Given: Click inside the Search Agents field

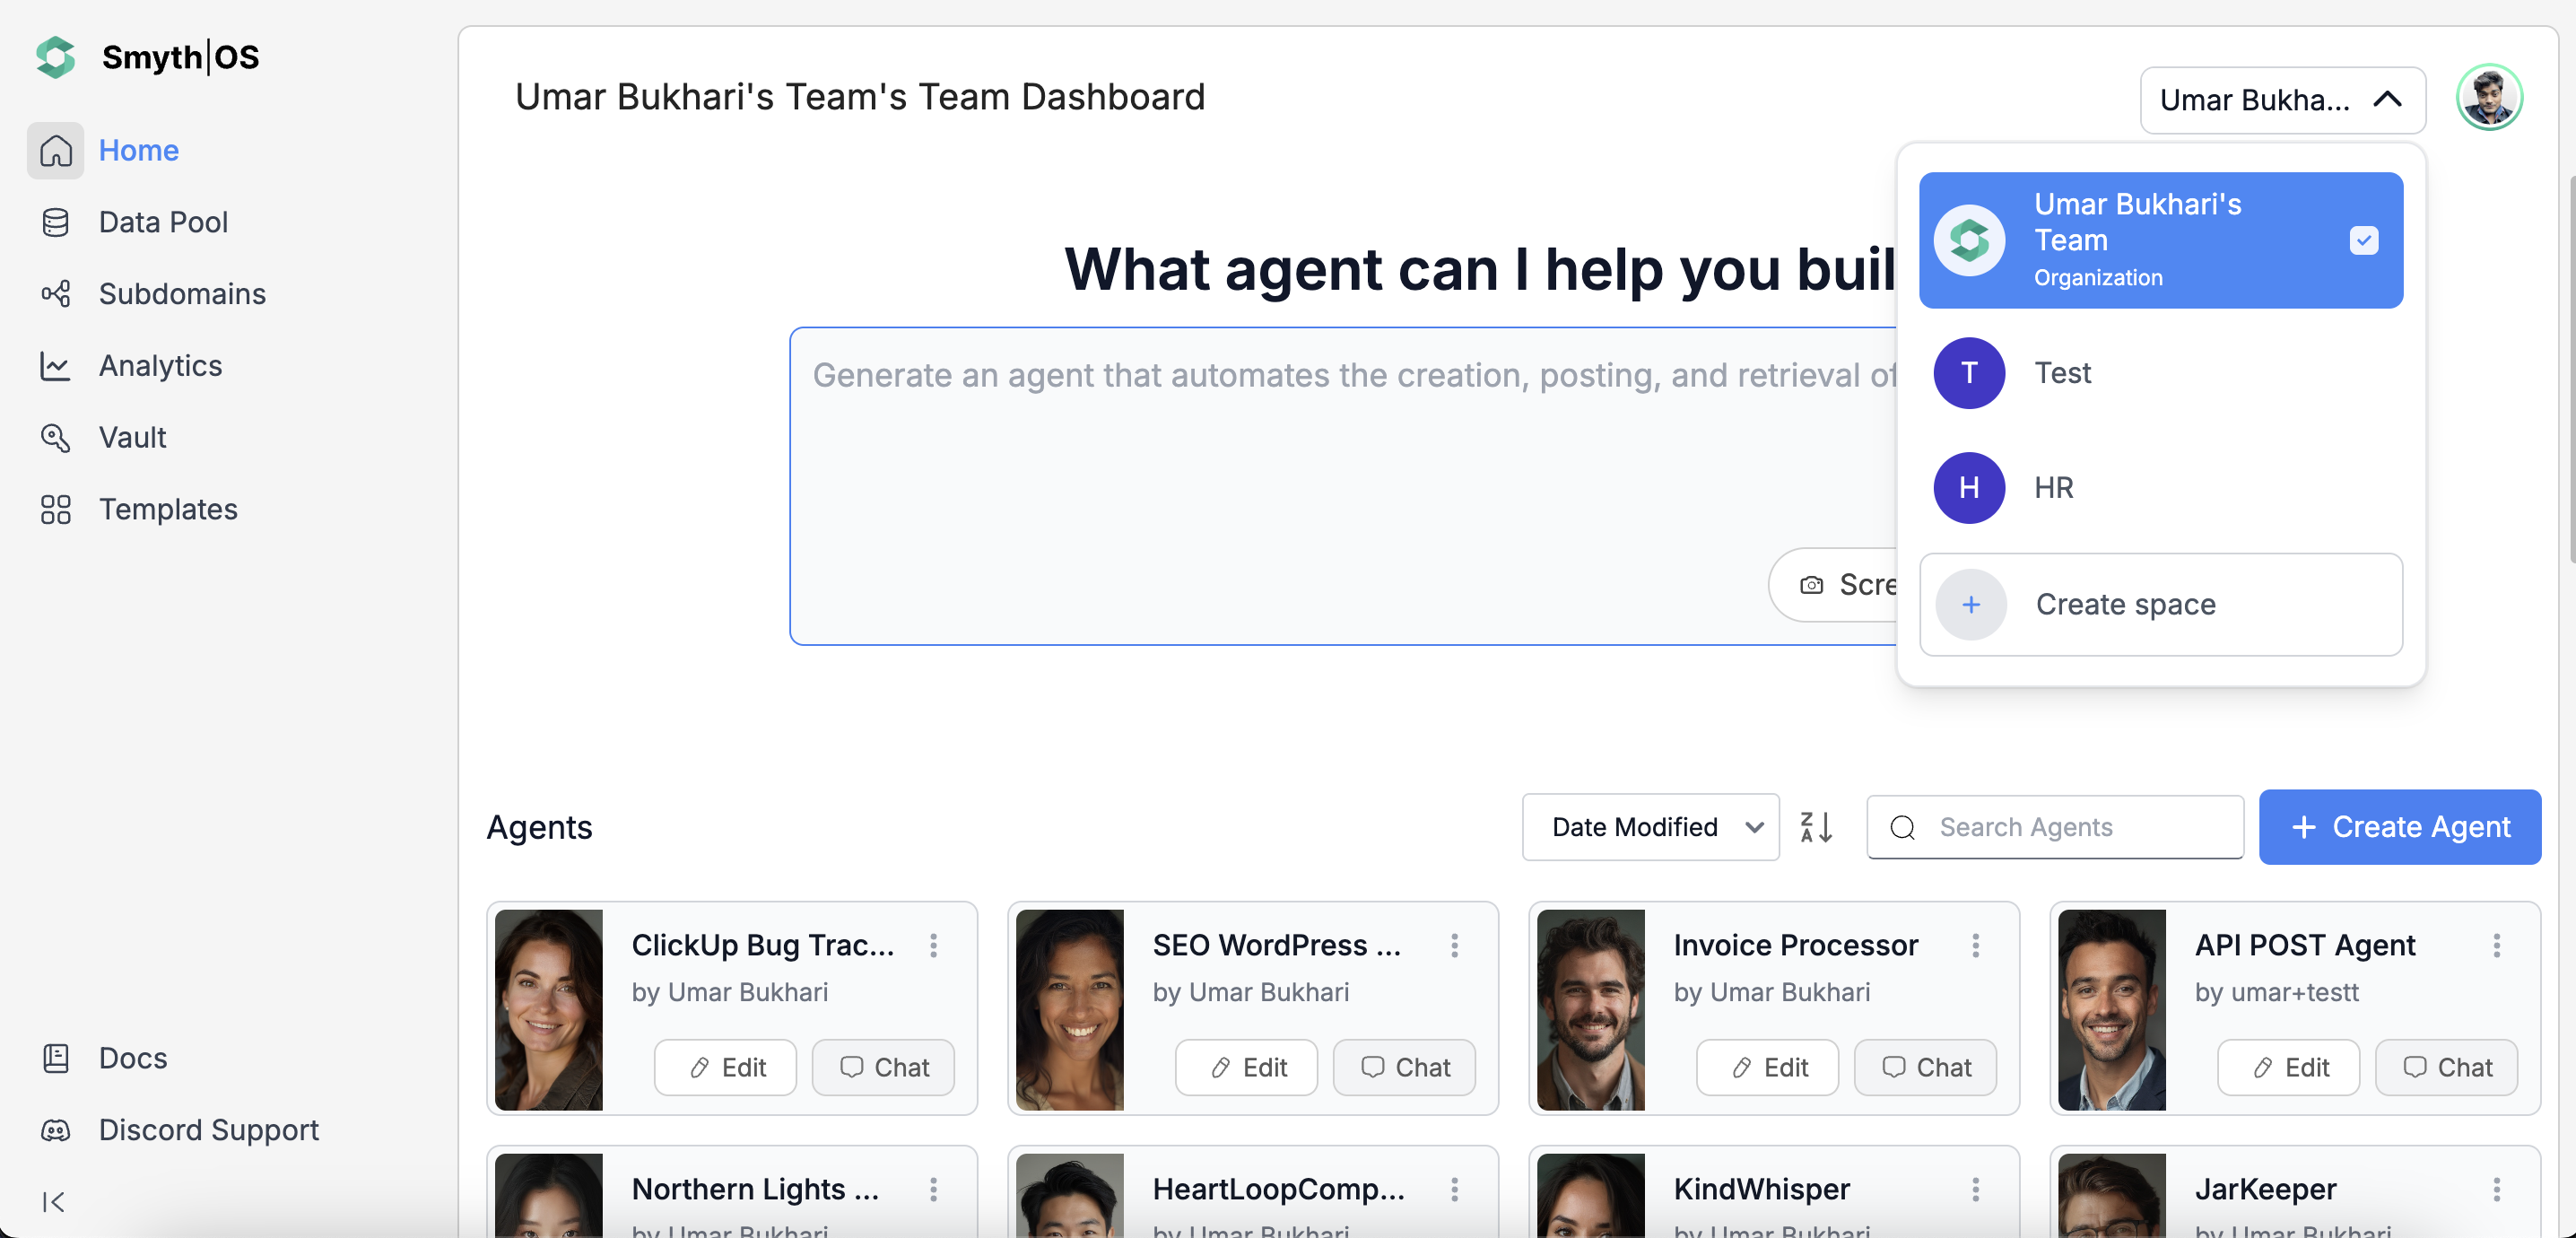Looking at the screenshot, I should click(2055, 827).
